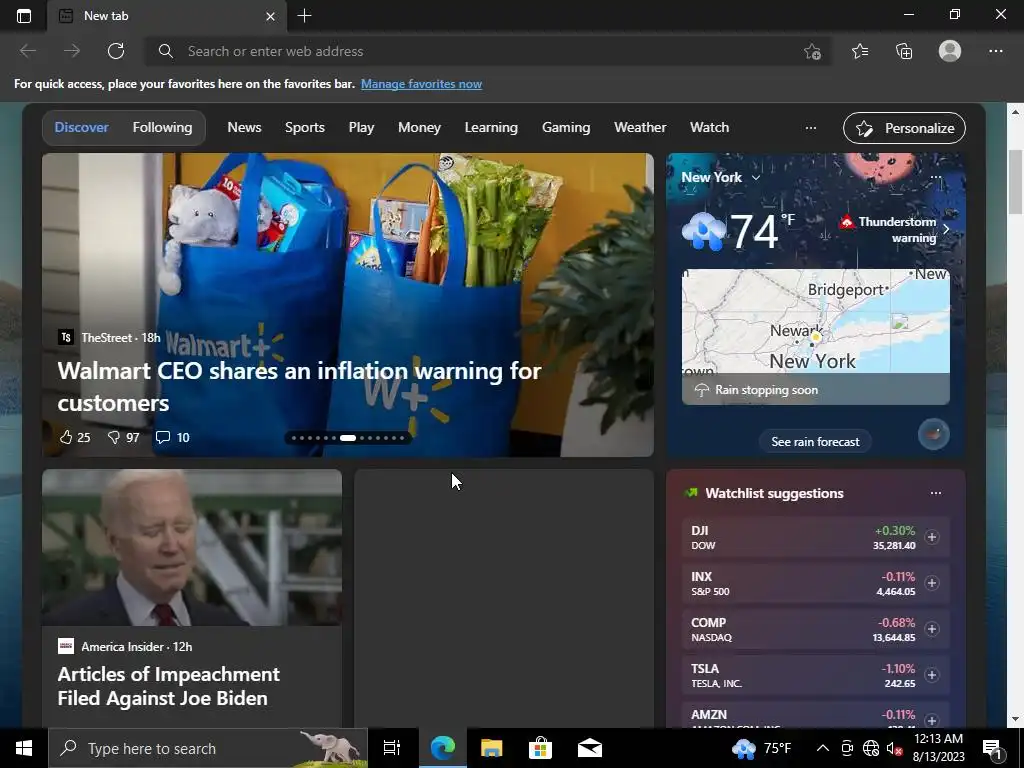1024x768 pixels.
Task: Go back to previous page
Action: 27,51
